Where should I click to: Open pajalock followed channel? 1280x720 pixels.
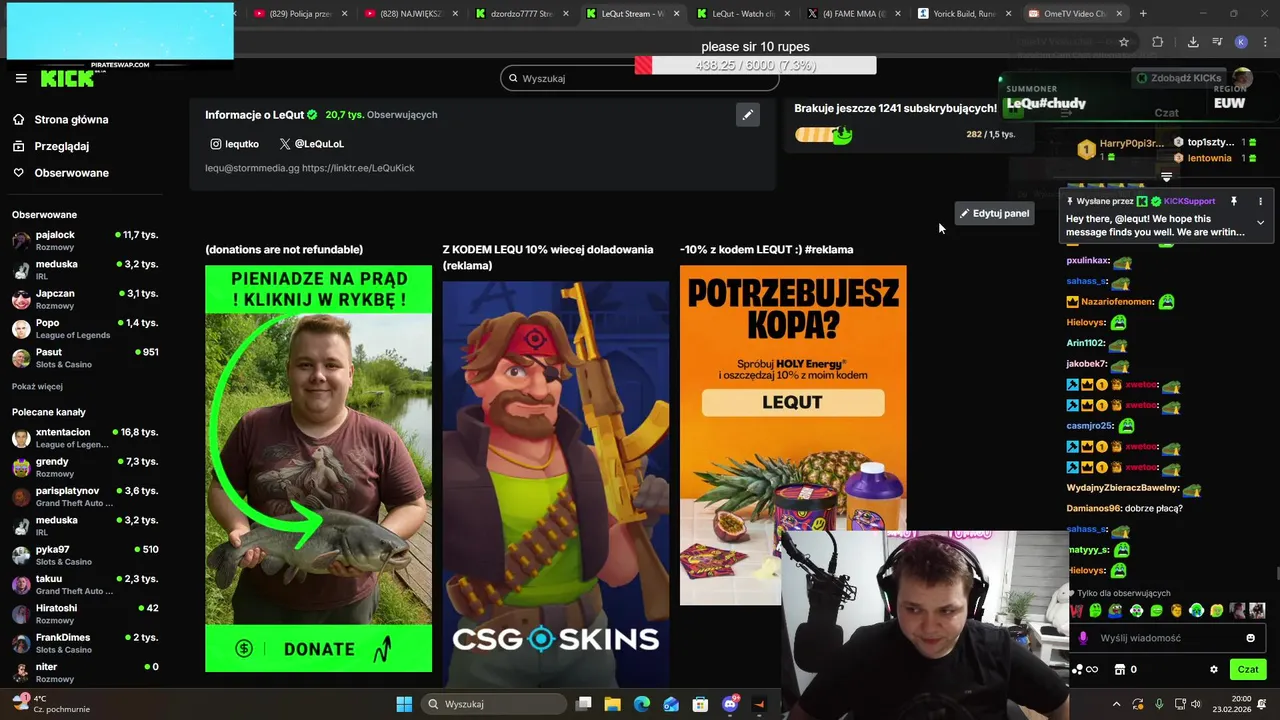85,240
